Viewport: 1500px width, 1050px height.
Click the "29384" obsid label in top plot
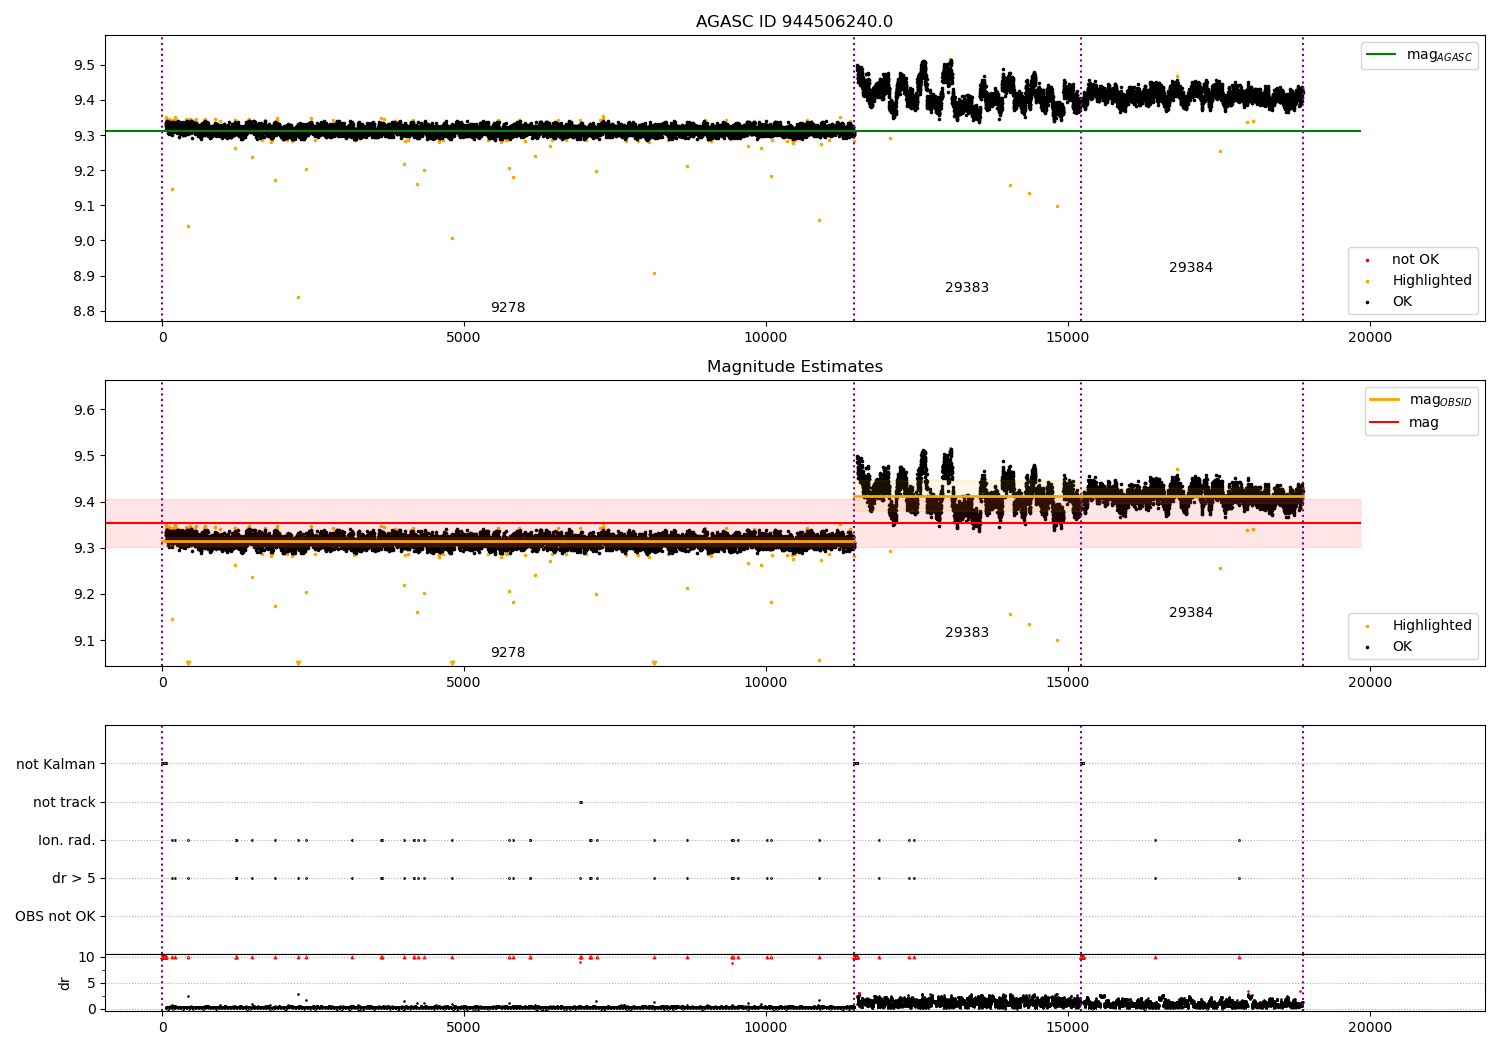(x=1191, y=268)
